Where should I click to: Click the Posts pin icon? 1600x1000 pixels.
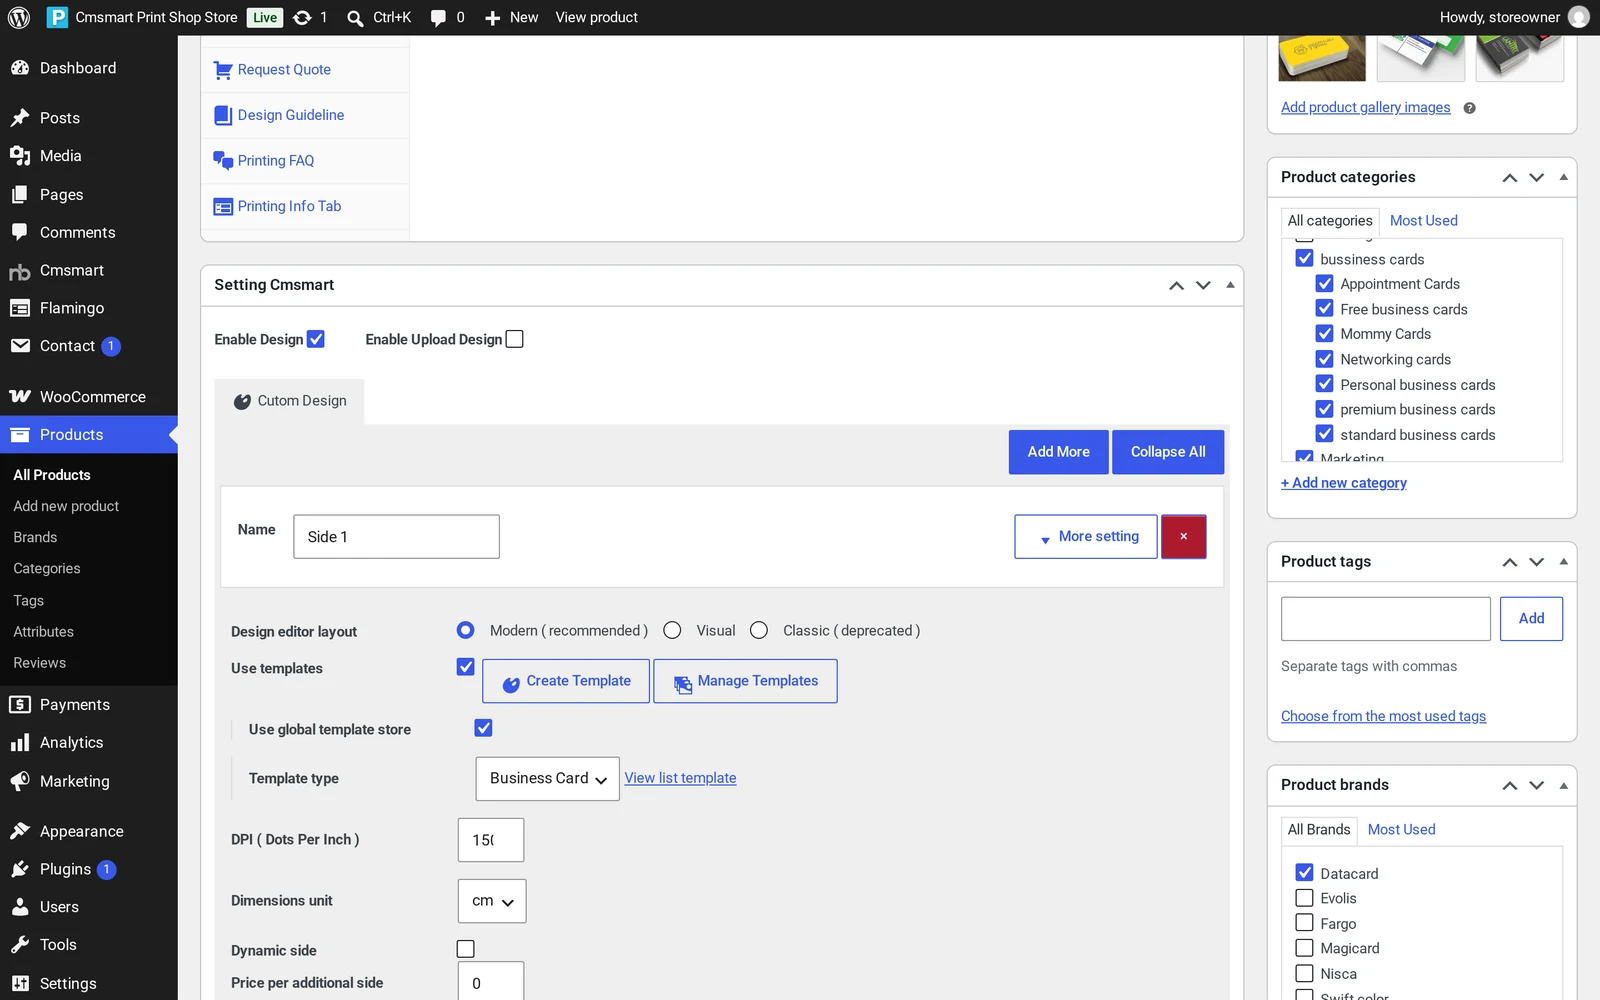click(x=20, y=118)
